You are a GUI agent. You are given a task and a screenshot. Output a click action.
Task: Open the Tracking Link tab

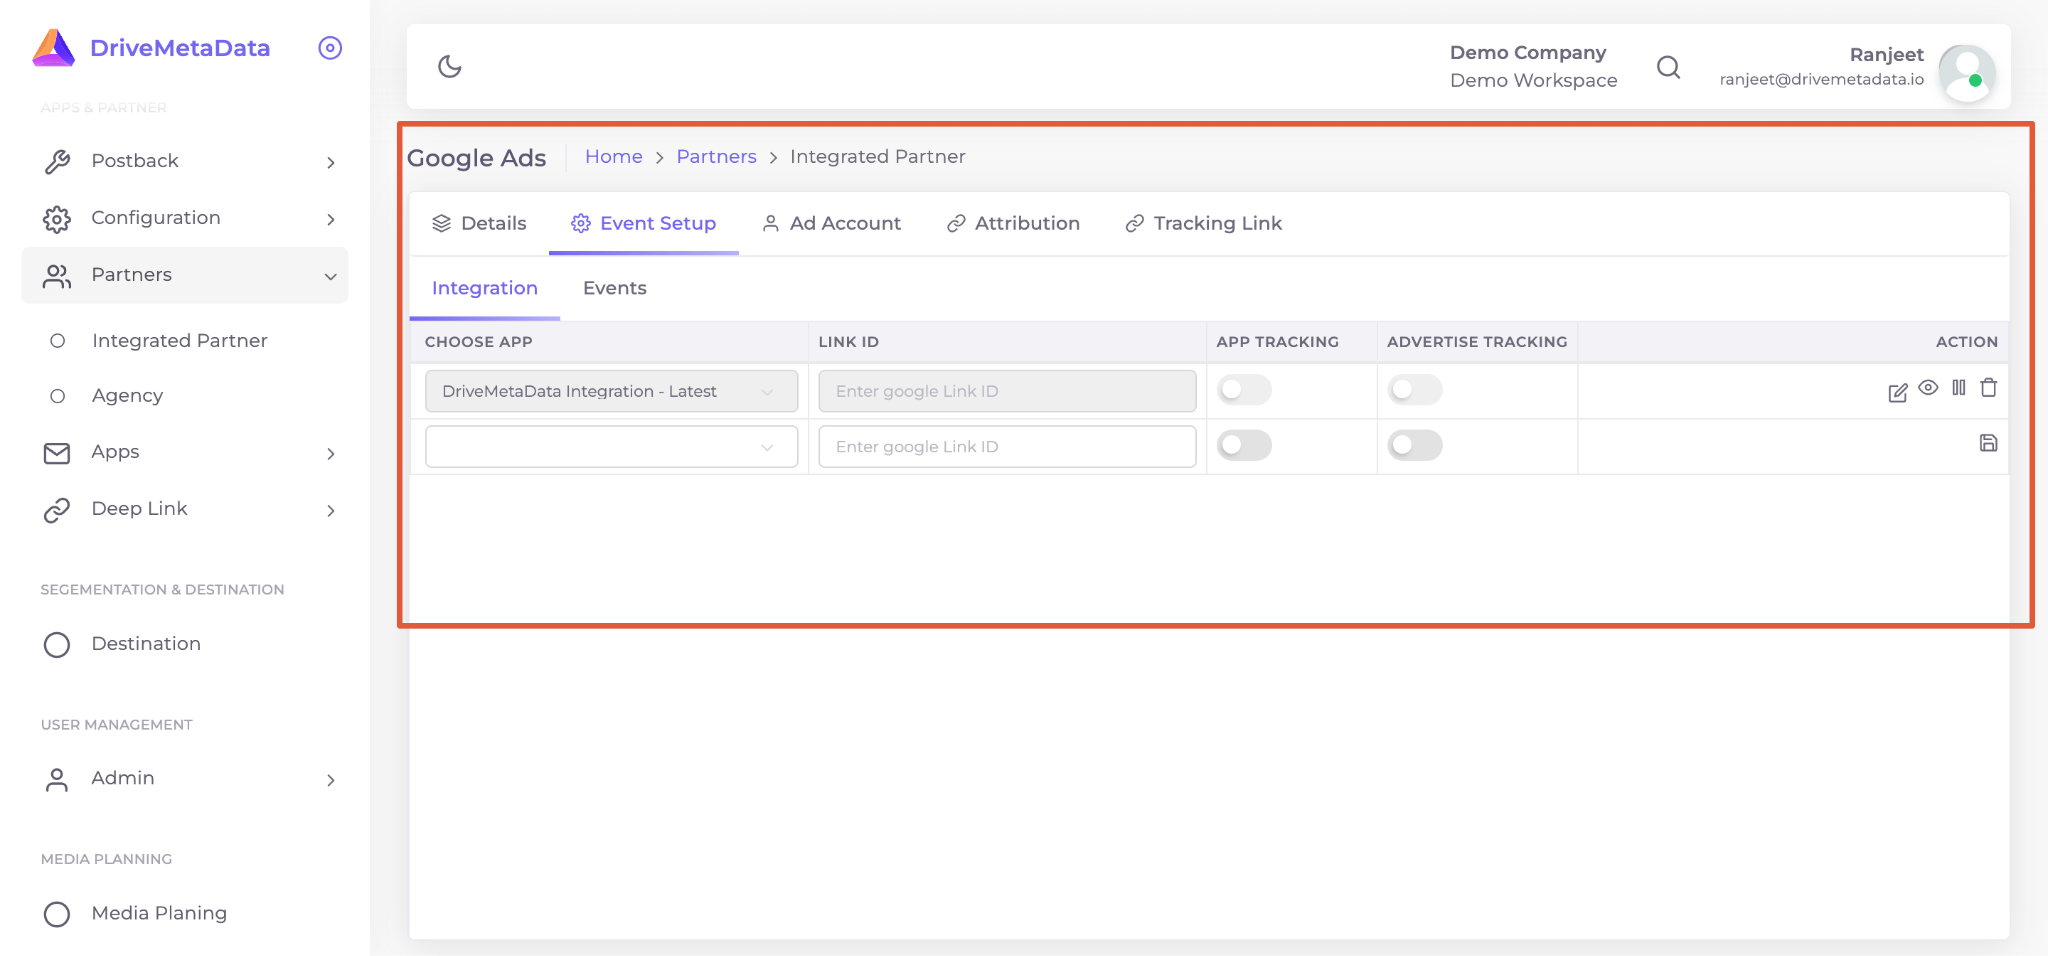point(1203,223)
